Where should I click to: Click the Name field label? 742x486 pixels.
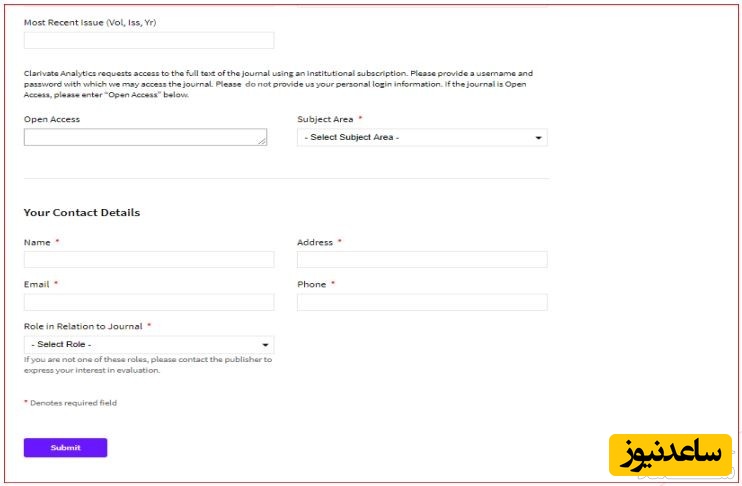click(x=37, y=242)
